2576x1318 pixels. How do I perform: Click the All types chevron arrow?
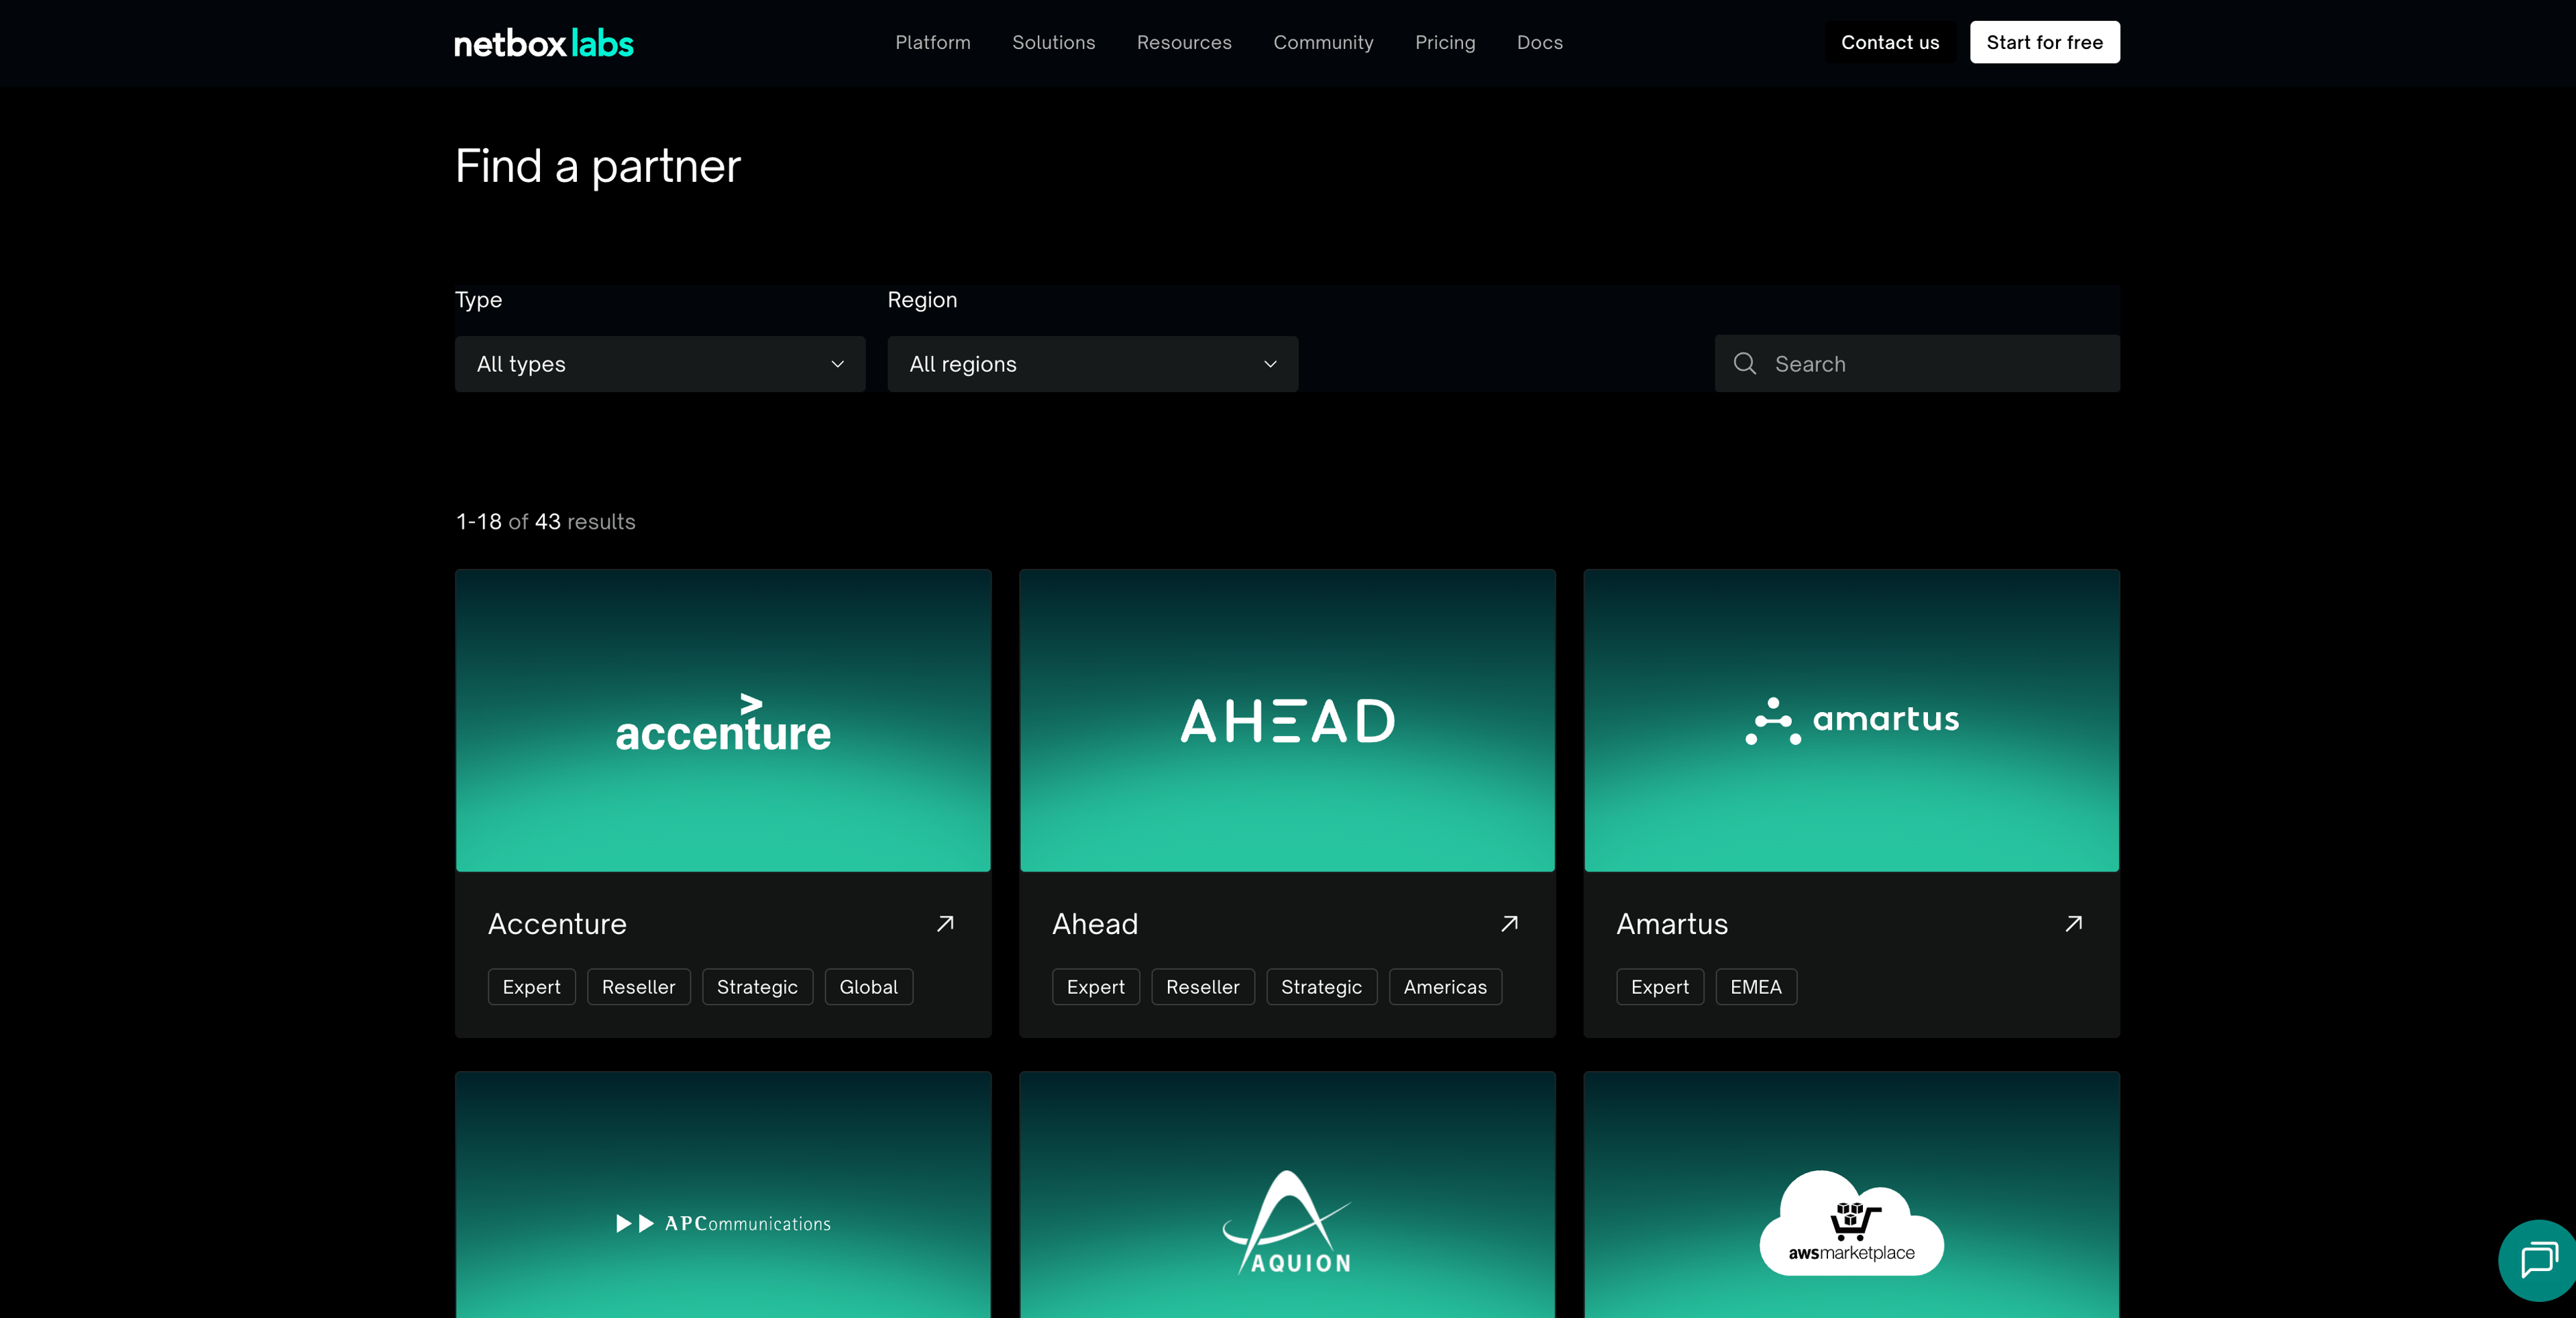pos(837,364)
